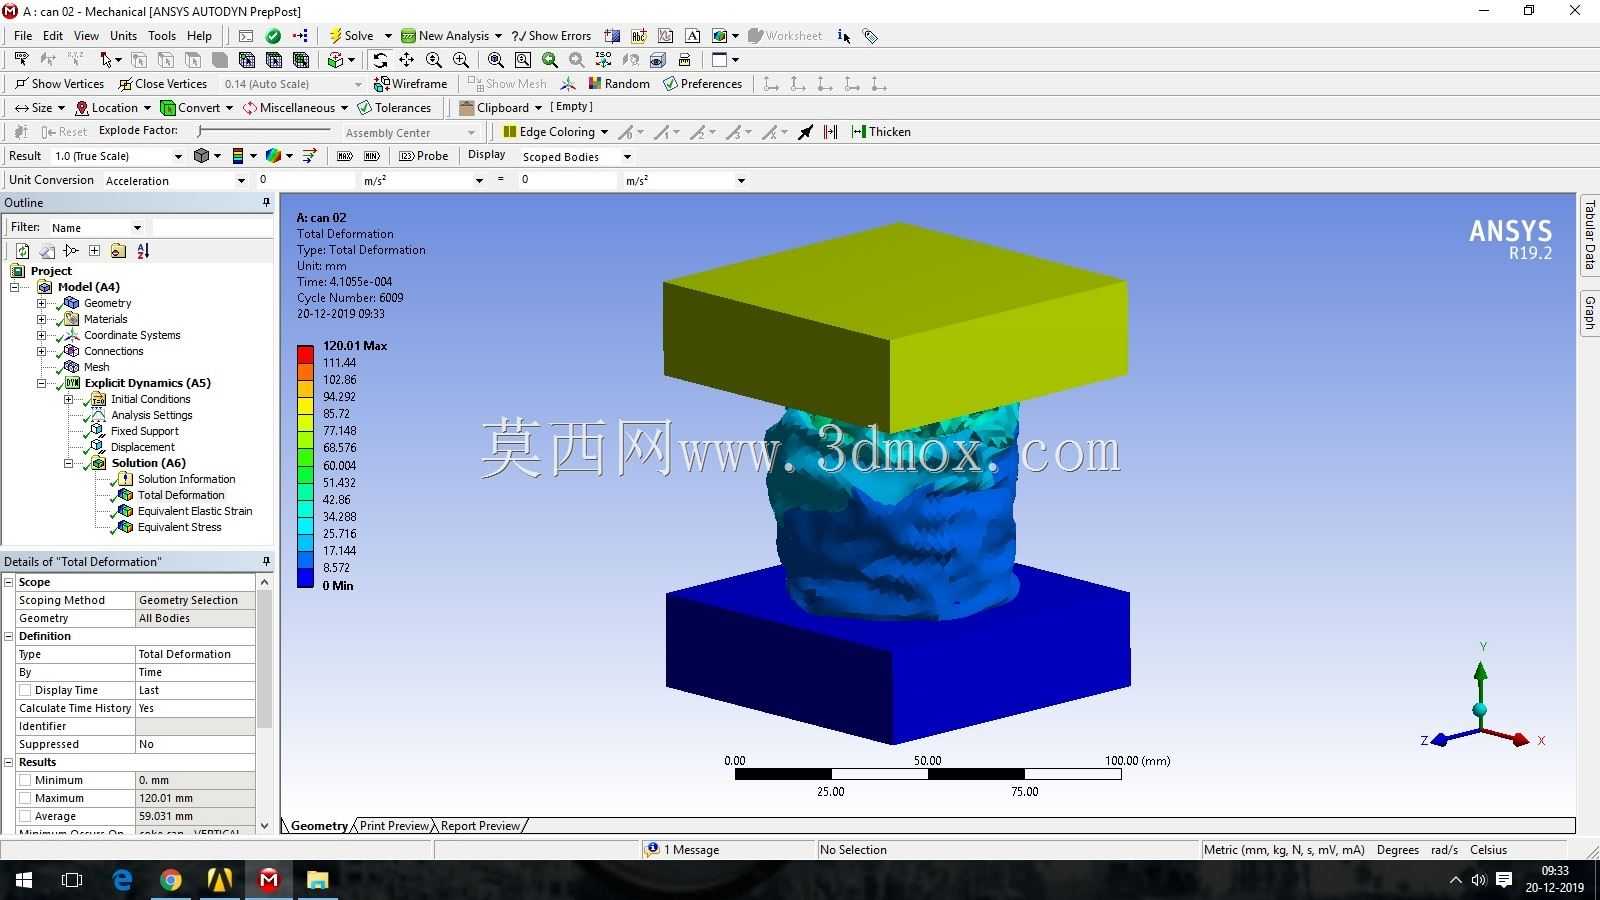Click the first unit conversion value field
The image size is (1600, 900).
point(305,180)
